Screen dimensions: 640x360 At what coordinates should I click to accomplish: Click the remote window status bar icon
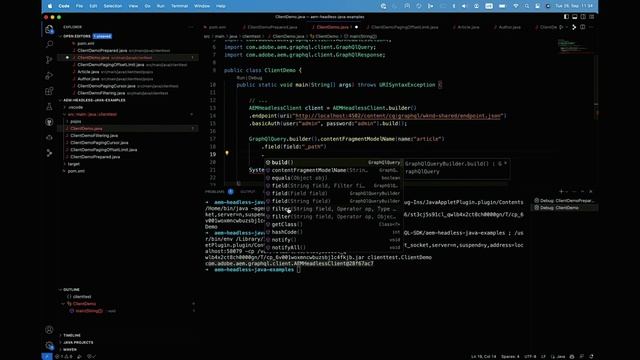point(47,356)
